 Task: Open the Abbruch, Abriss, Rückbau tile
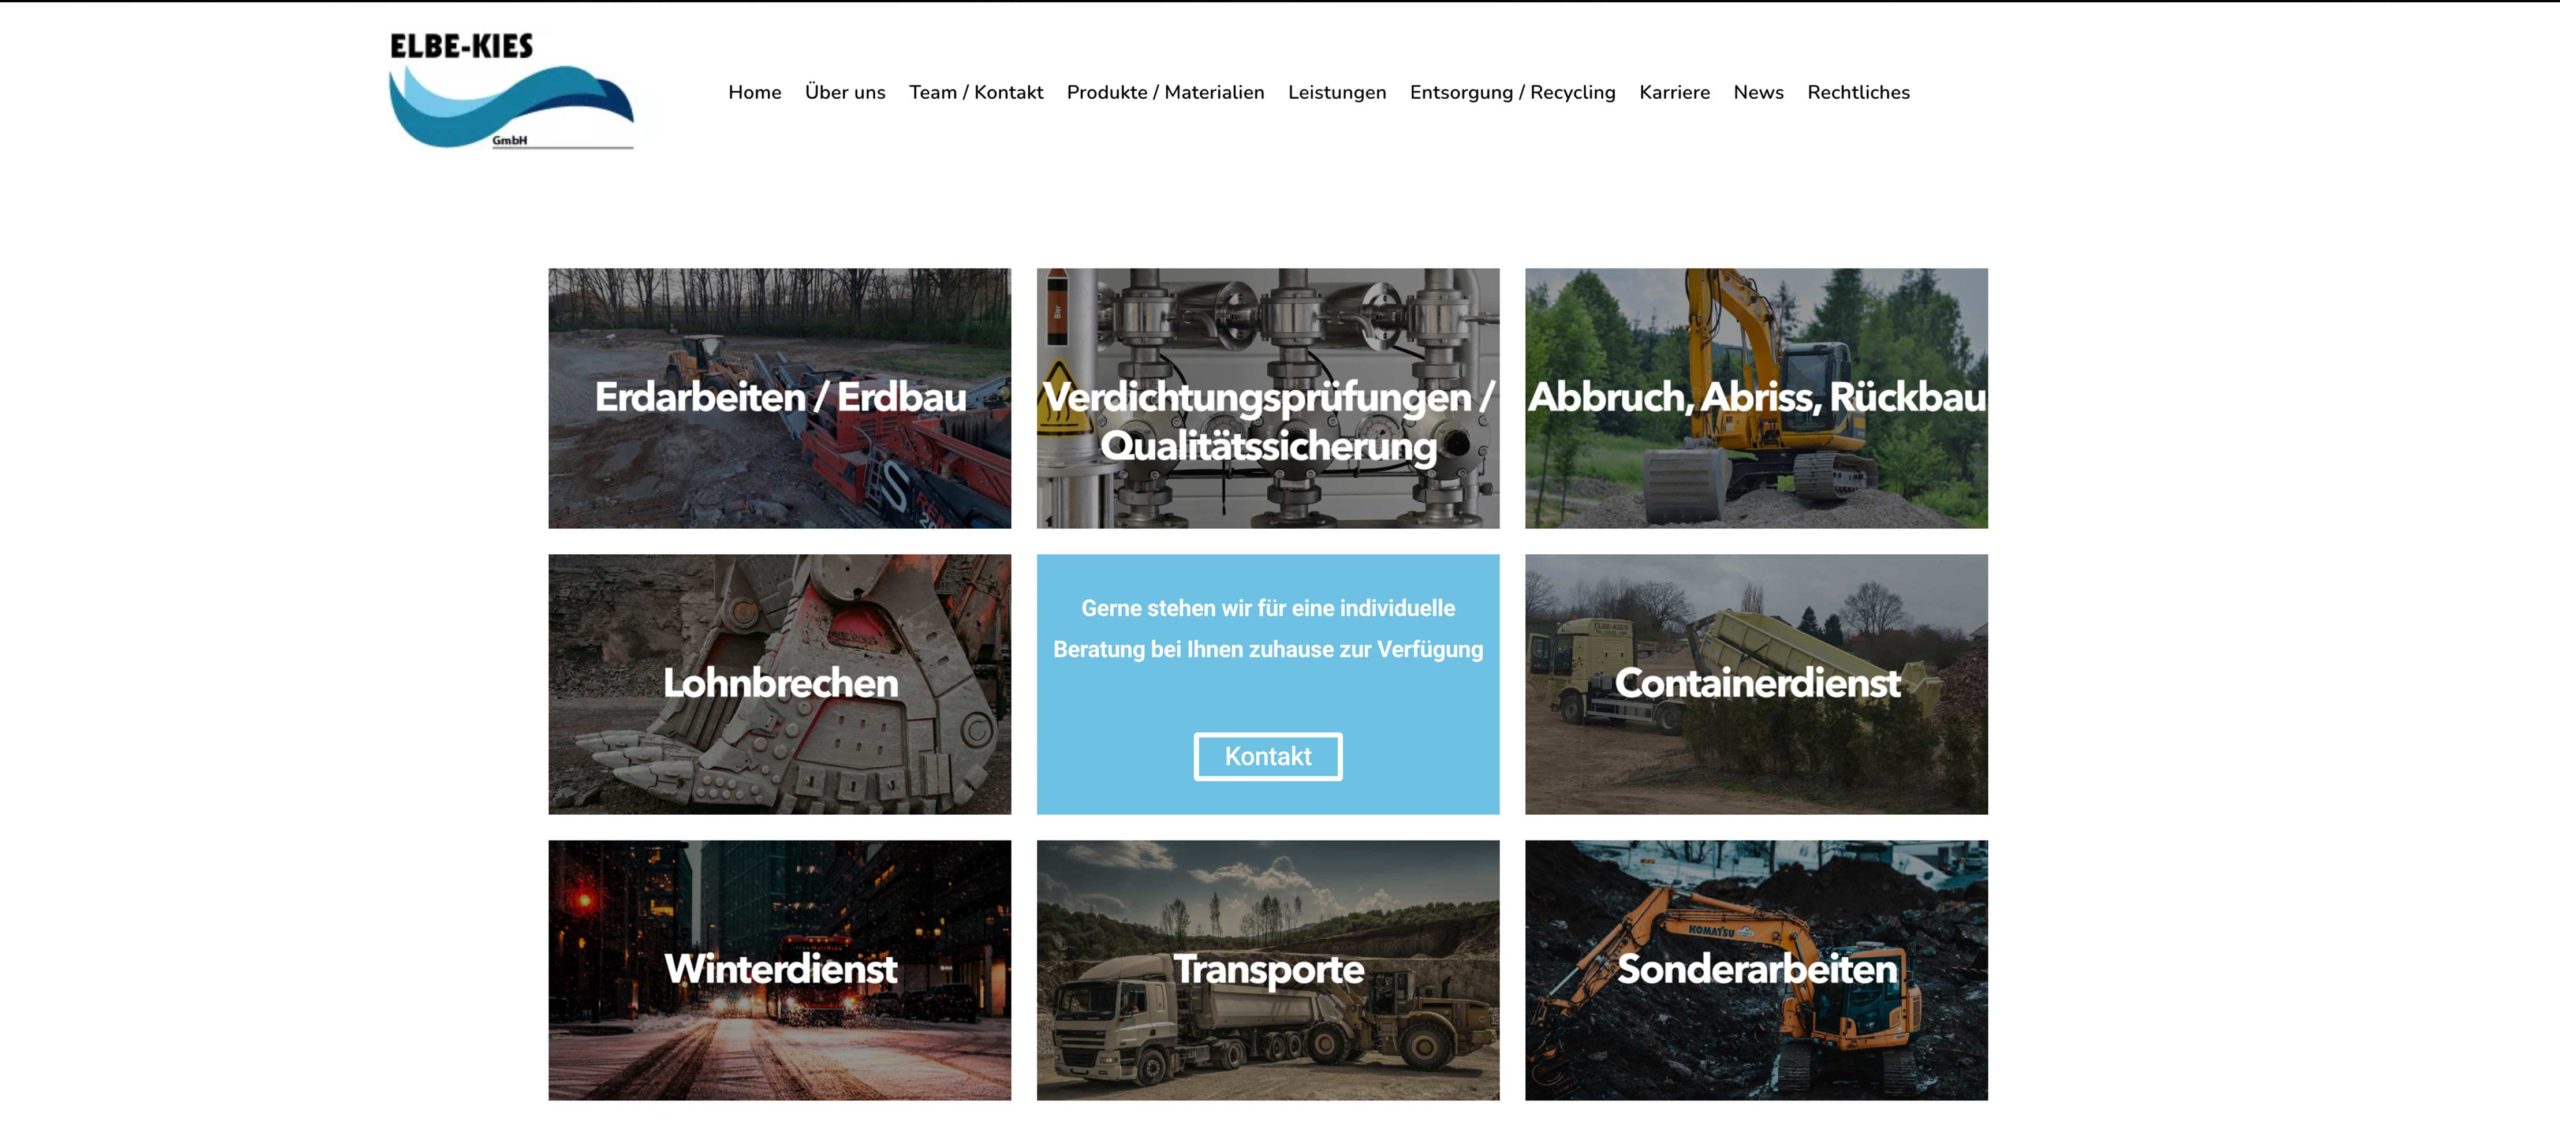[1756, 398]
